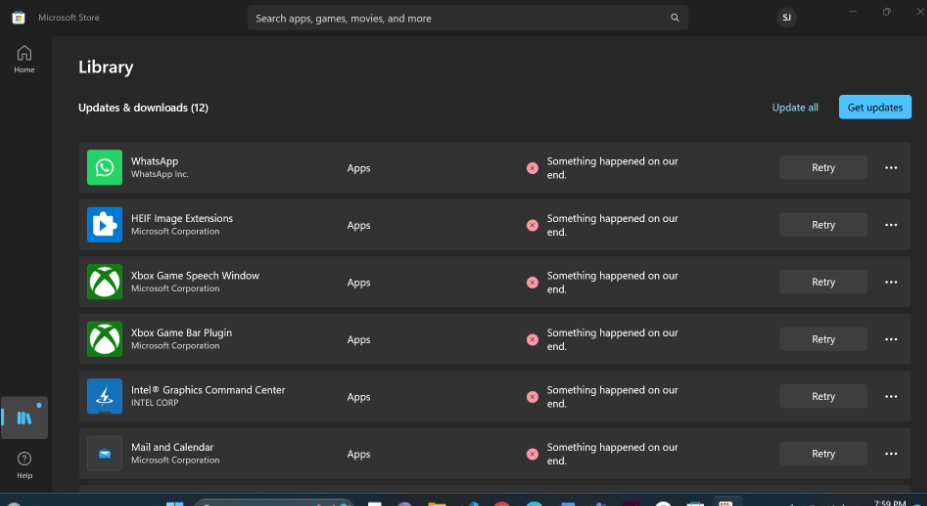
Task: Click error icon on Xbox Game Bar Plugin row
Action: point(533,339)
